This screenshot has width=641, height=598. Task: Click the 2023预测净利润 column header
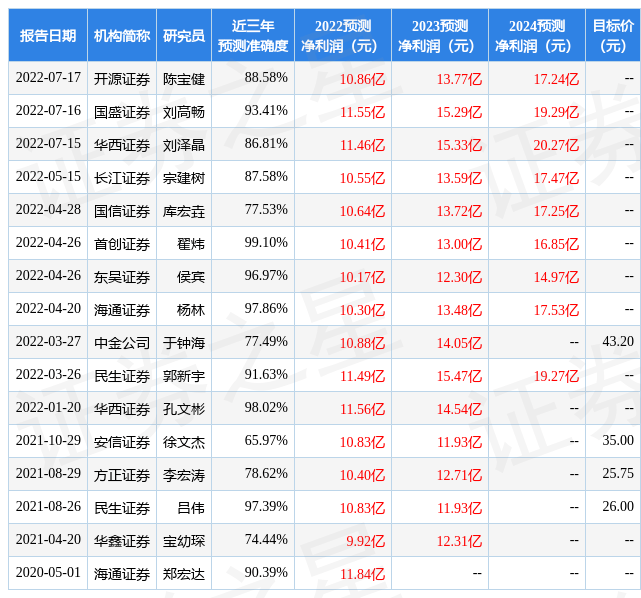click(440, 36)
